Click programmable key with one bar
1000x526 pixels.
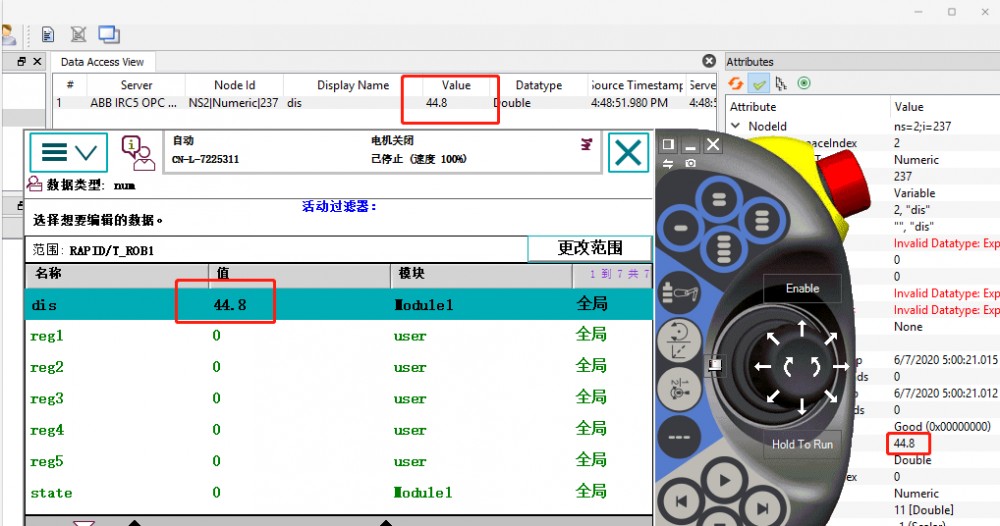point(680,228)
